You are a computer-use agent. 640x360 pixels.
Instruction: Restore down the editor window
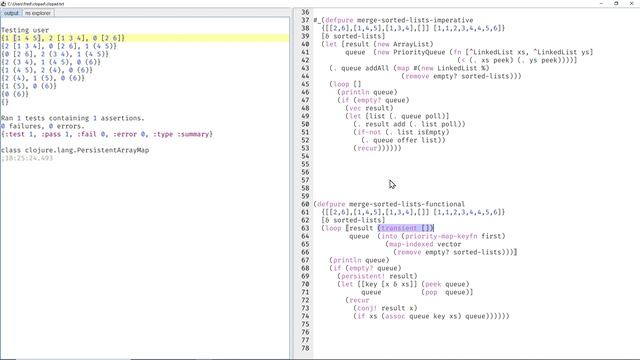pos(616,3)
